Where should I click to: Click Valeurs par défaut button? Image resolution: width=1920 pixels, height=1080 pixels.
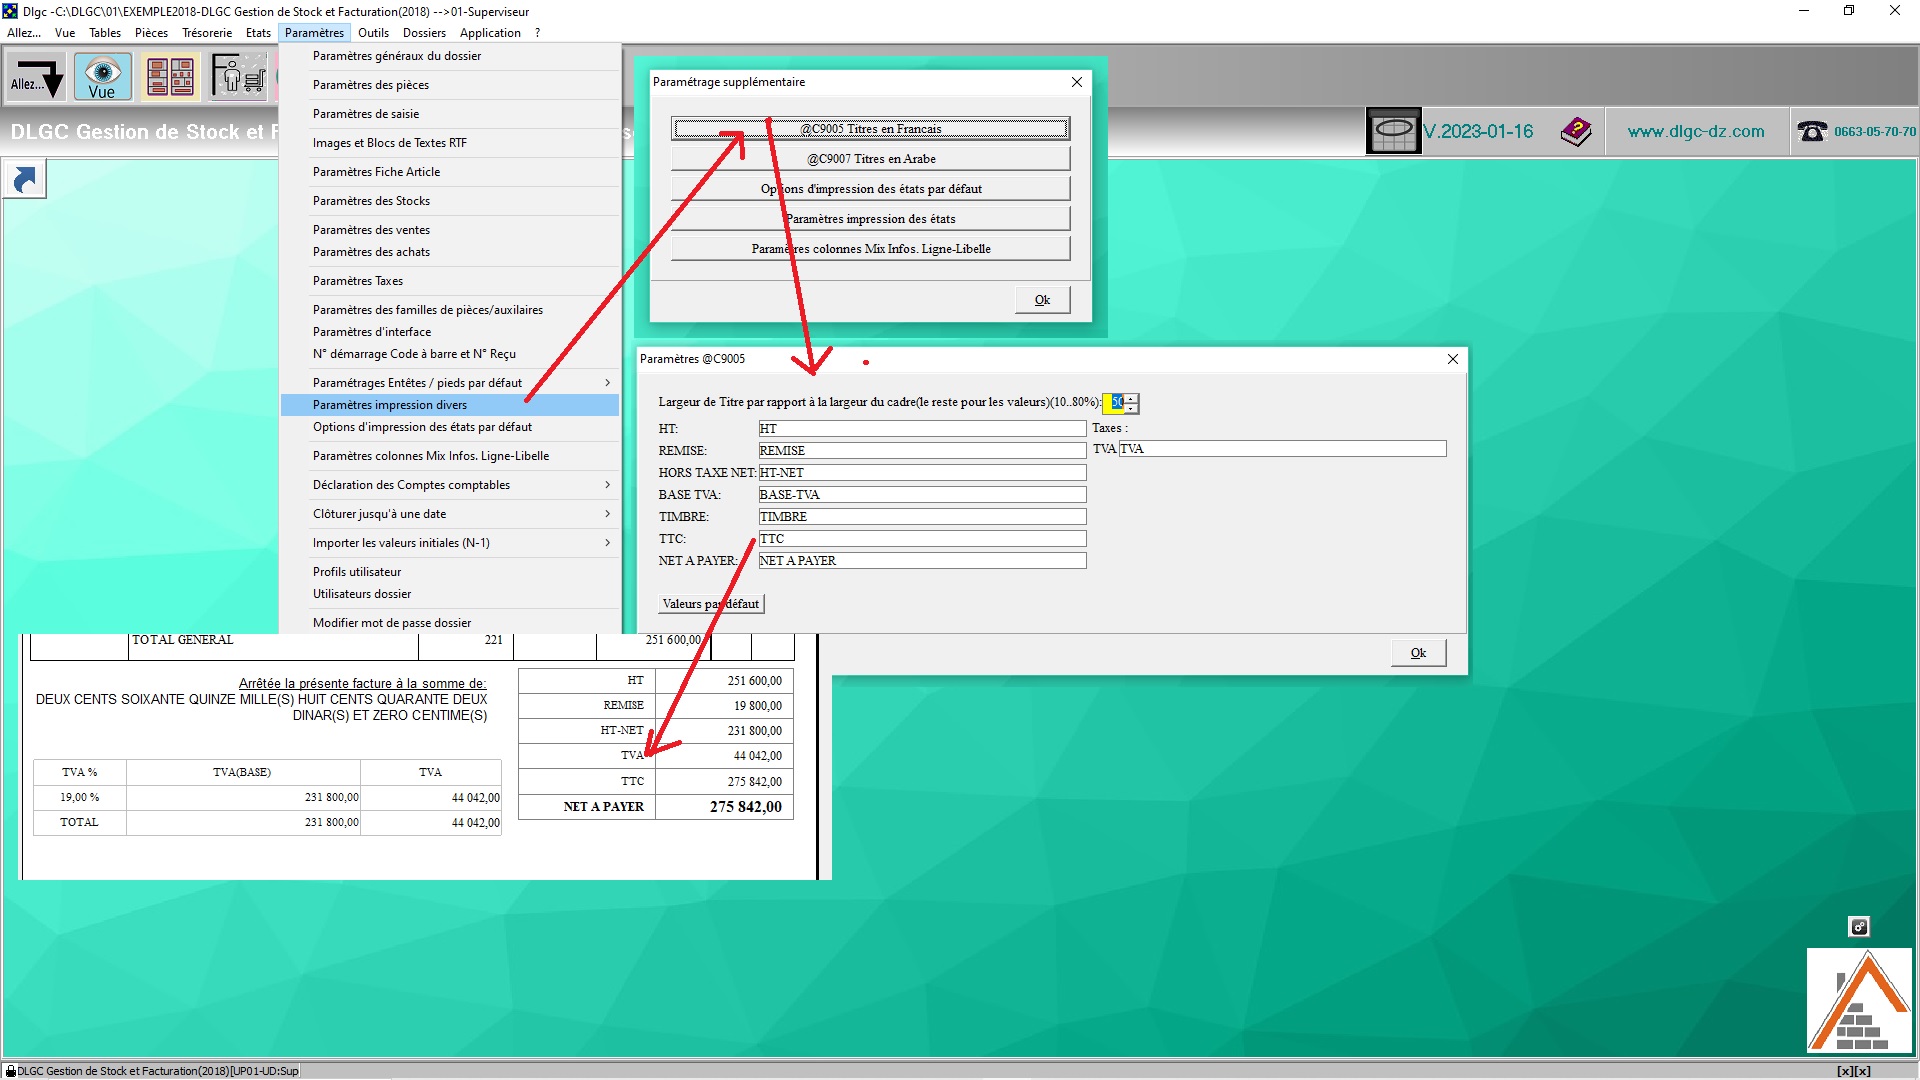point(711,604)
